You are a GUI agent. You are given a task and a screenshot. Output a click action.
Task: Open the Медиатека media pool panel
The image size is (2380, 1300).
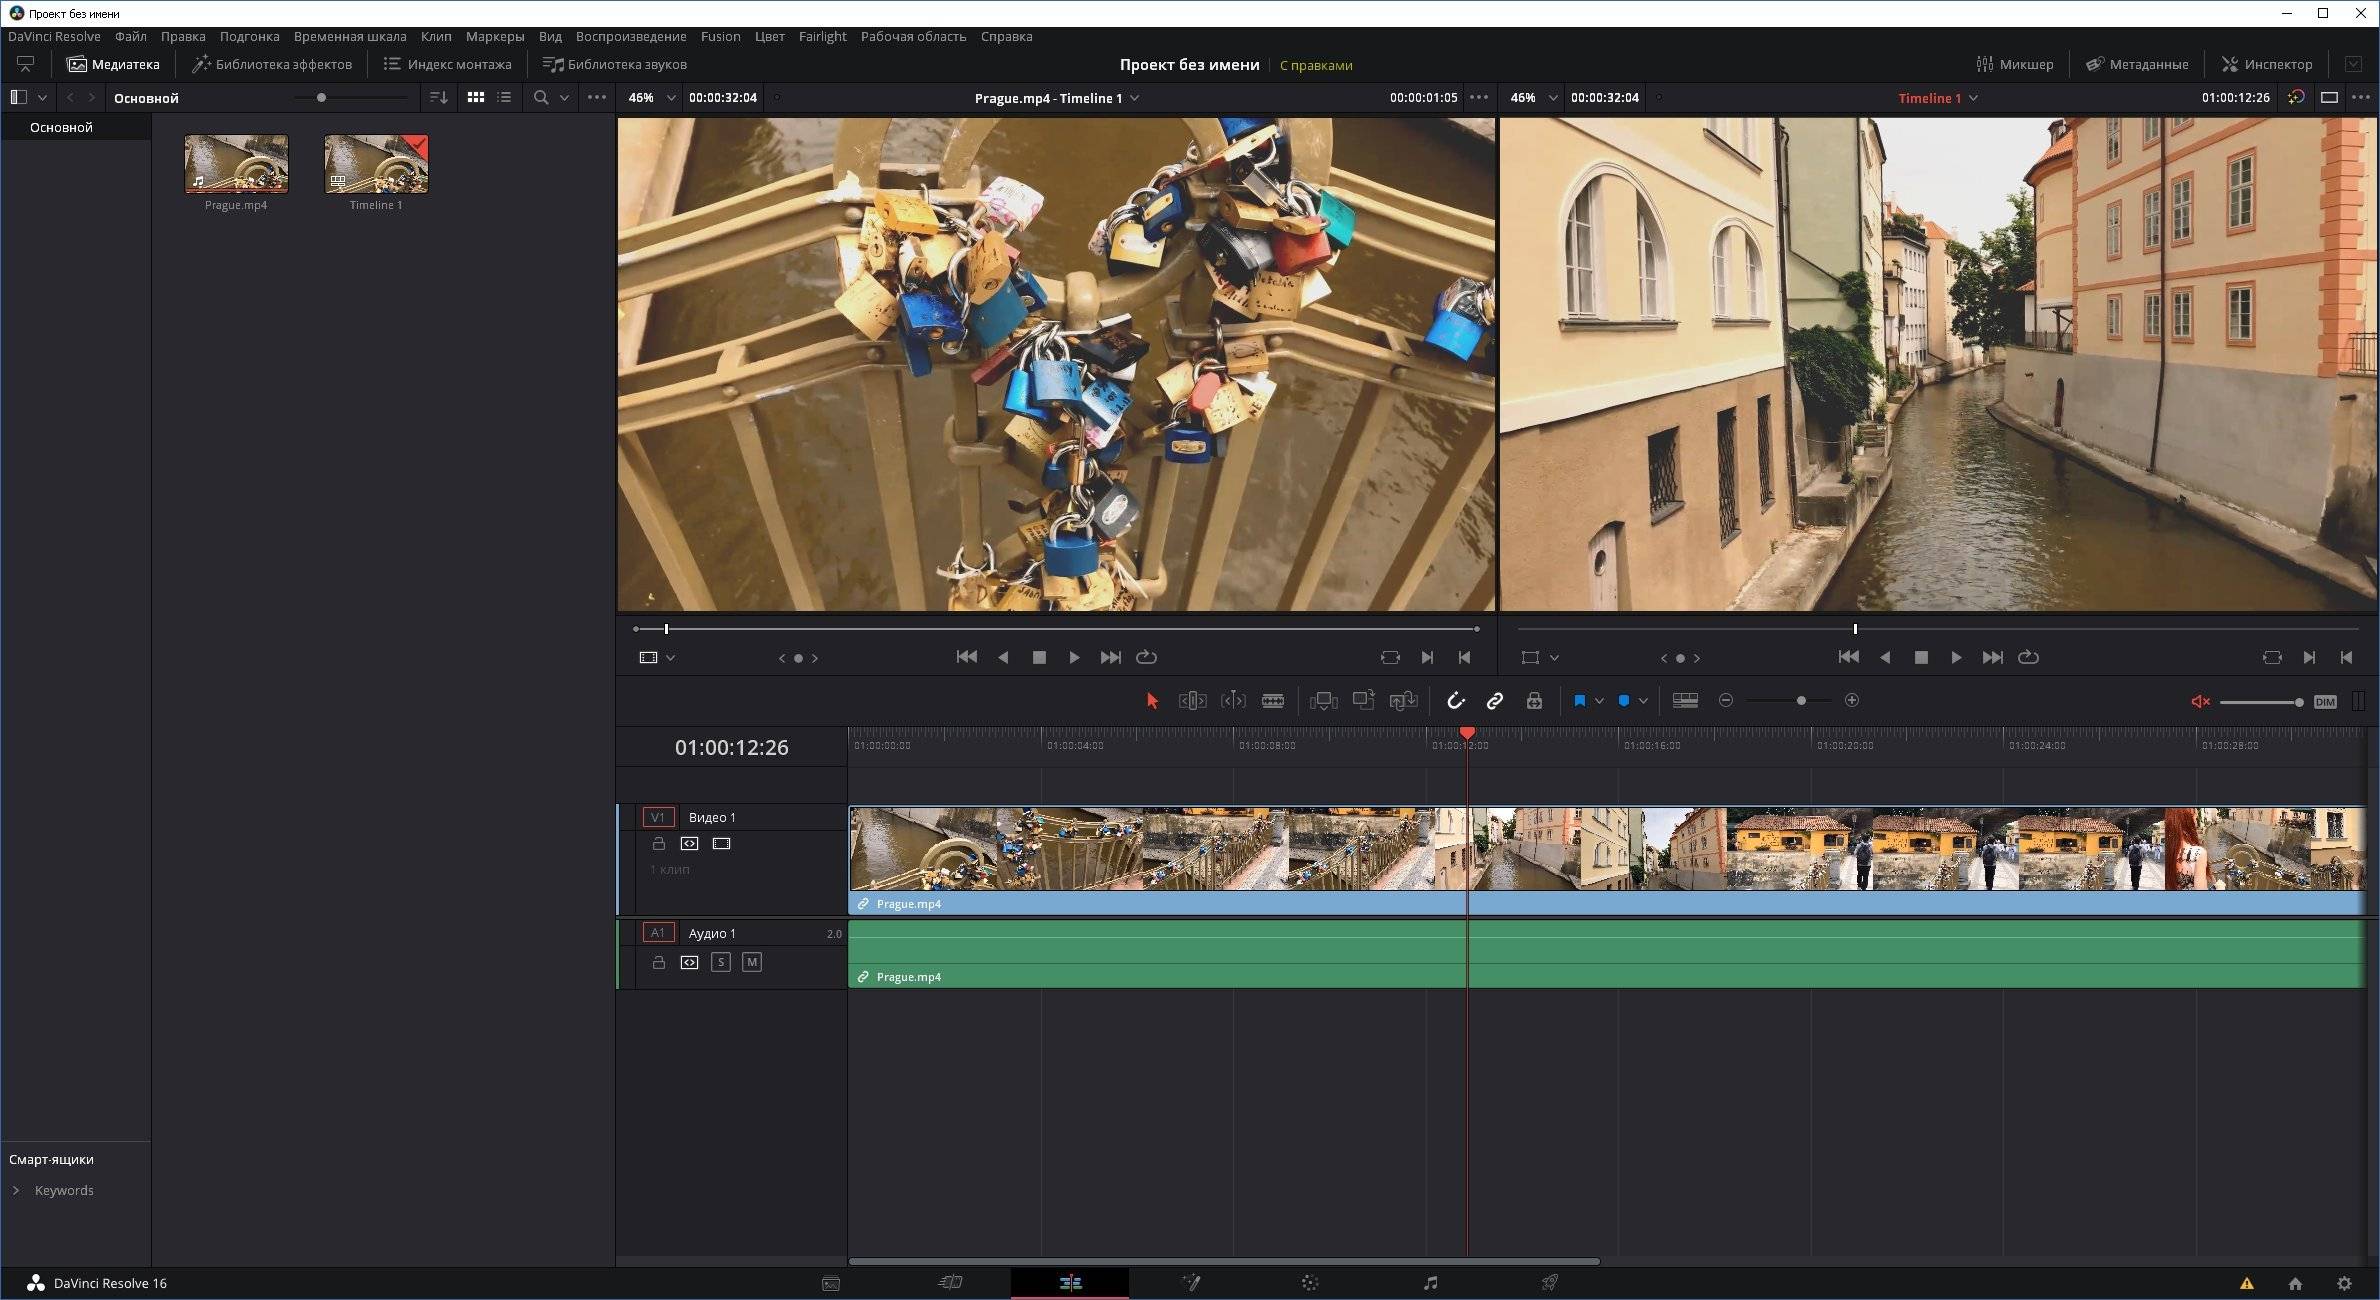tap(113, 64)
